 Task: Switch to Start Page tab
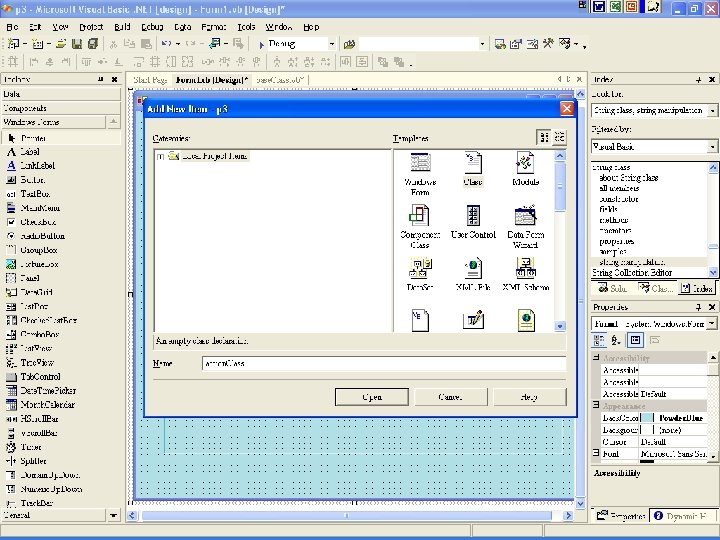click(150, 80)
